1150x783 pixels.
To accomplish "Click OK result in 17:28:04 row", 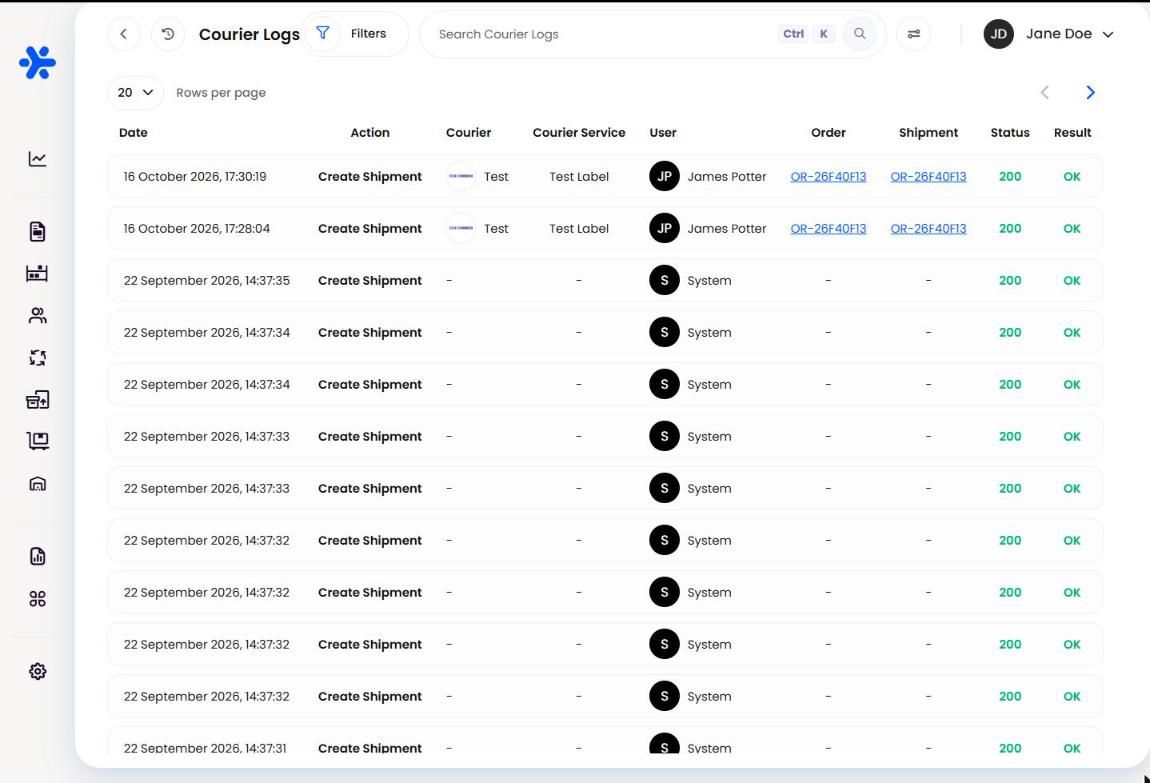I will point(1072,229).
